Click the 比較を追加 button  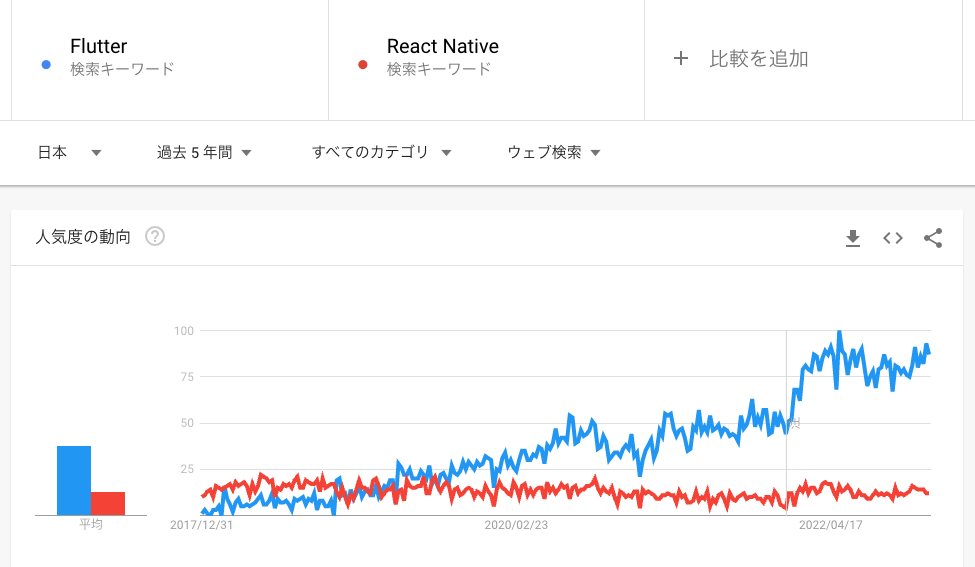(x=758, y=58)
